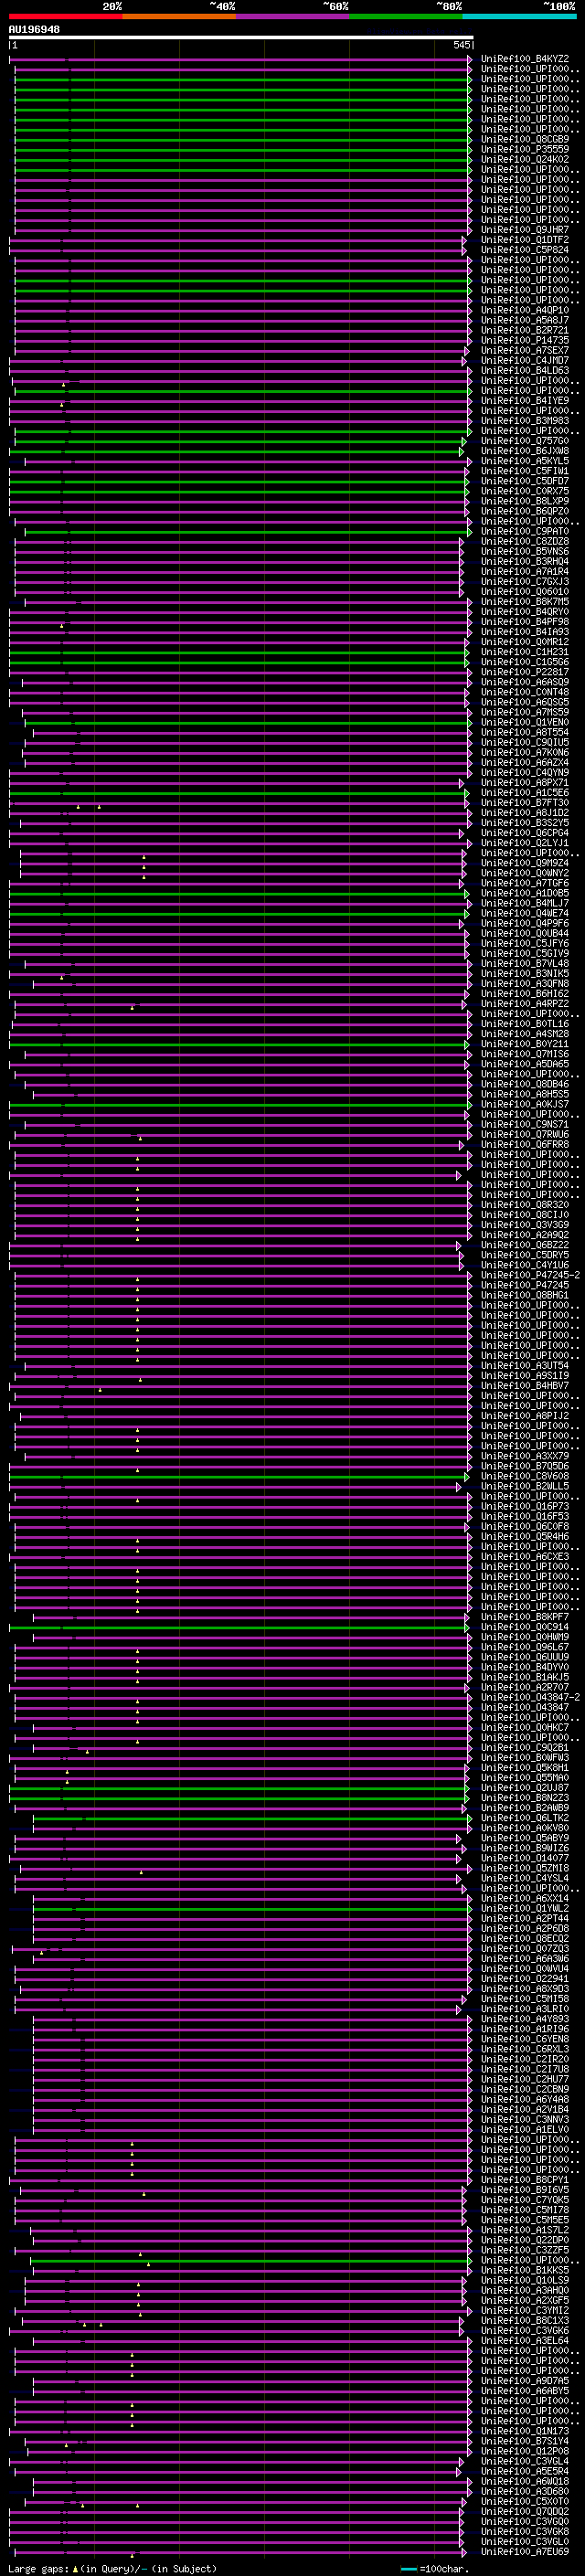Open hit UniRef100_P35559
This screenshot has height=2576, width=585.
point(525,150)
